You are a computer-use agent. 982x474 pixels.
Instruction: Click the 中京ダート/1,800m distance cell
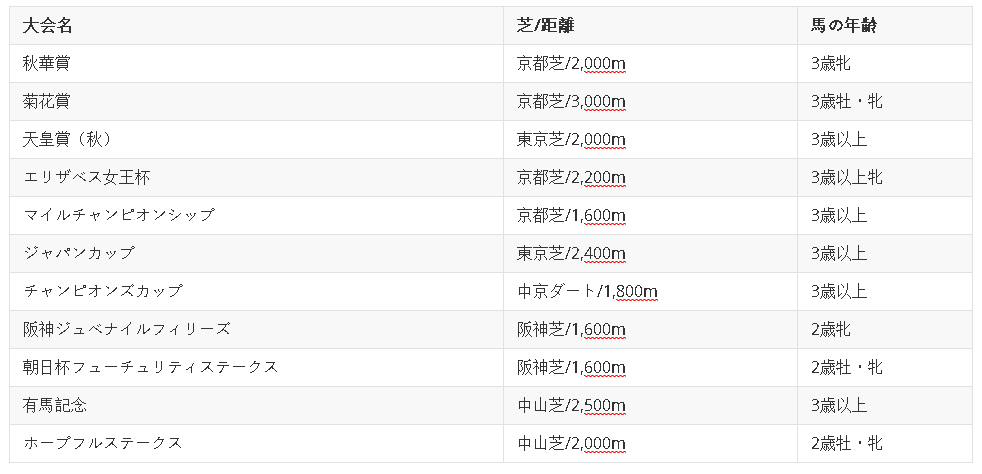587,292
